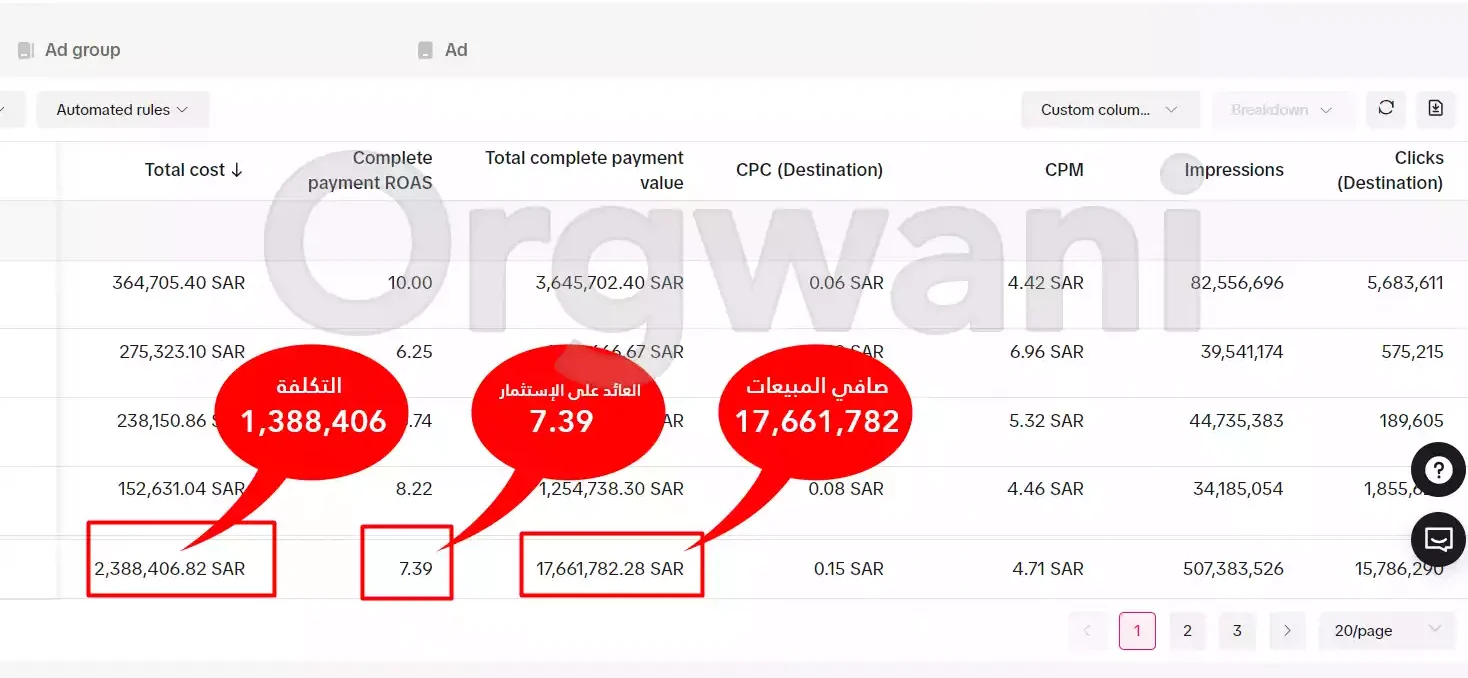This screenshot has width=1468, height=678.
Task: Switch to the Ad tab
Action: [456, 50]
